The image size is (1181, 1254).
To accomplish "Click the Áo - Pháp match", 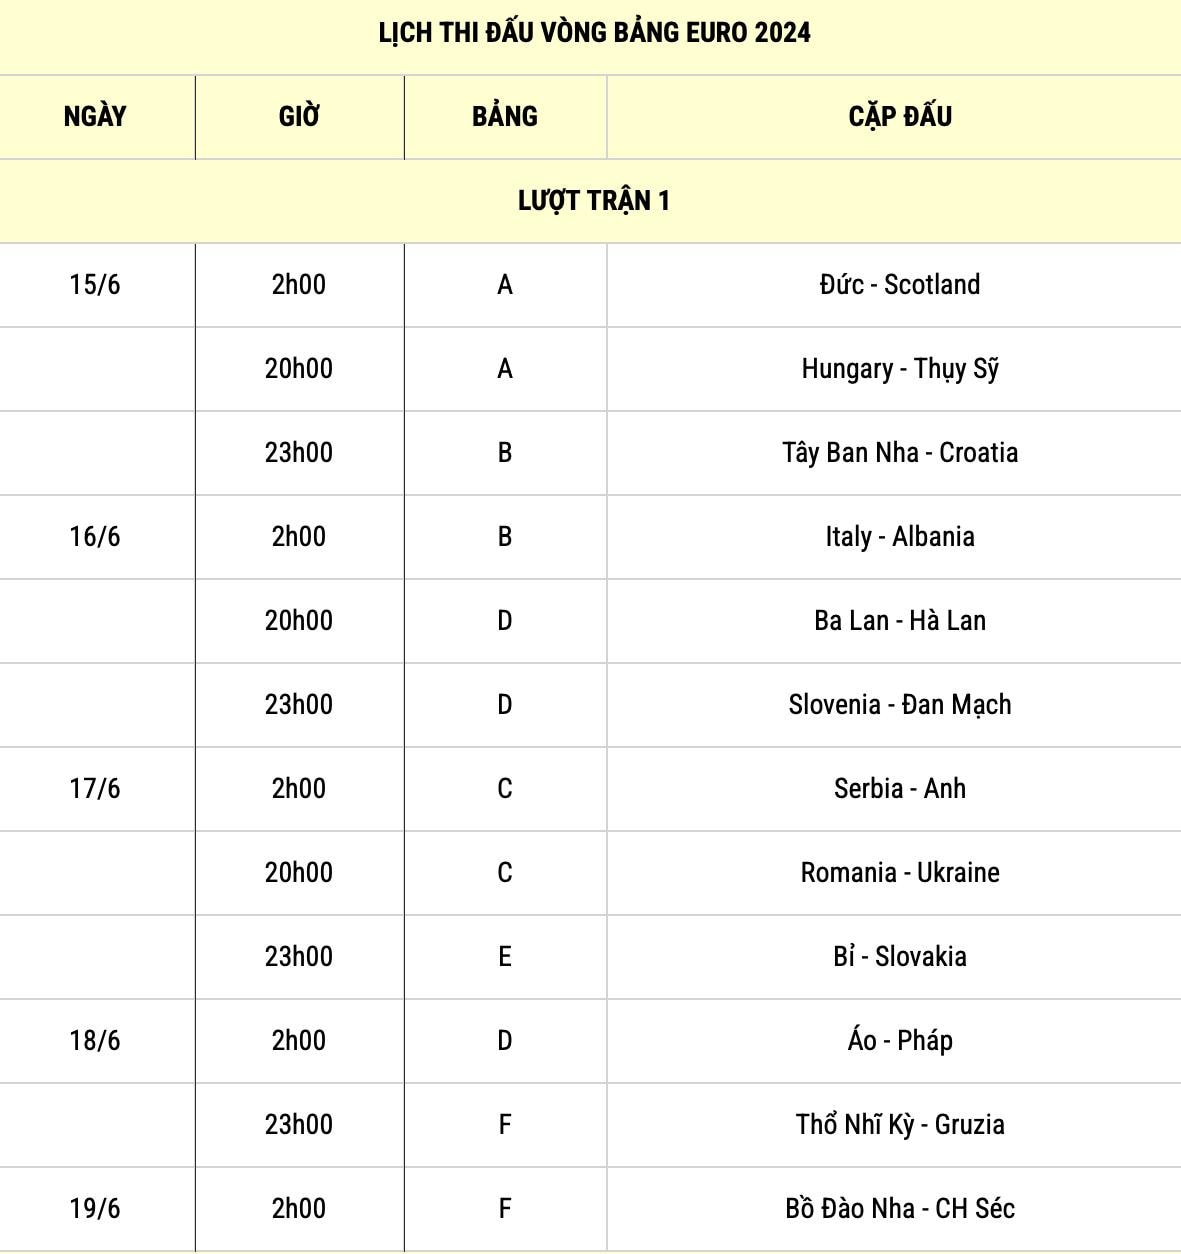I will (x=900, y=1041).
